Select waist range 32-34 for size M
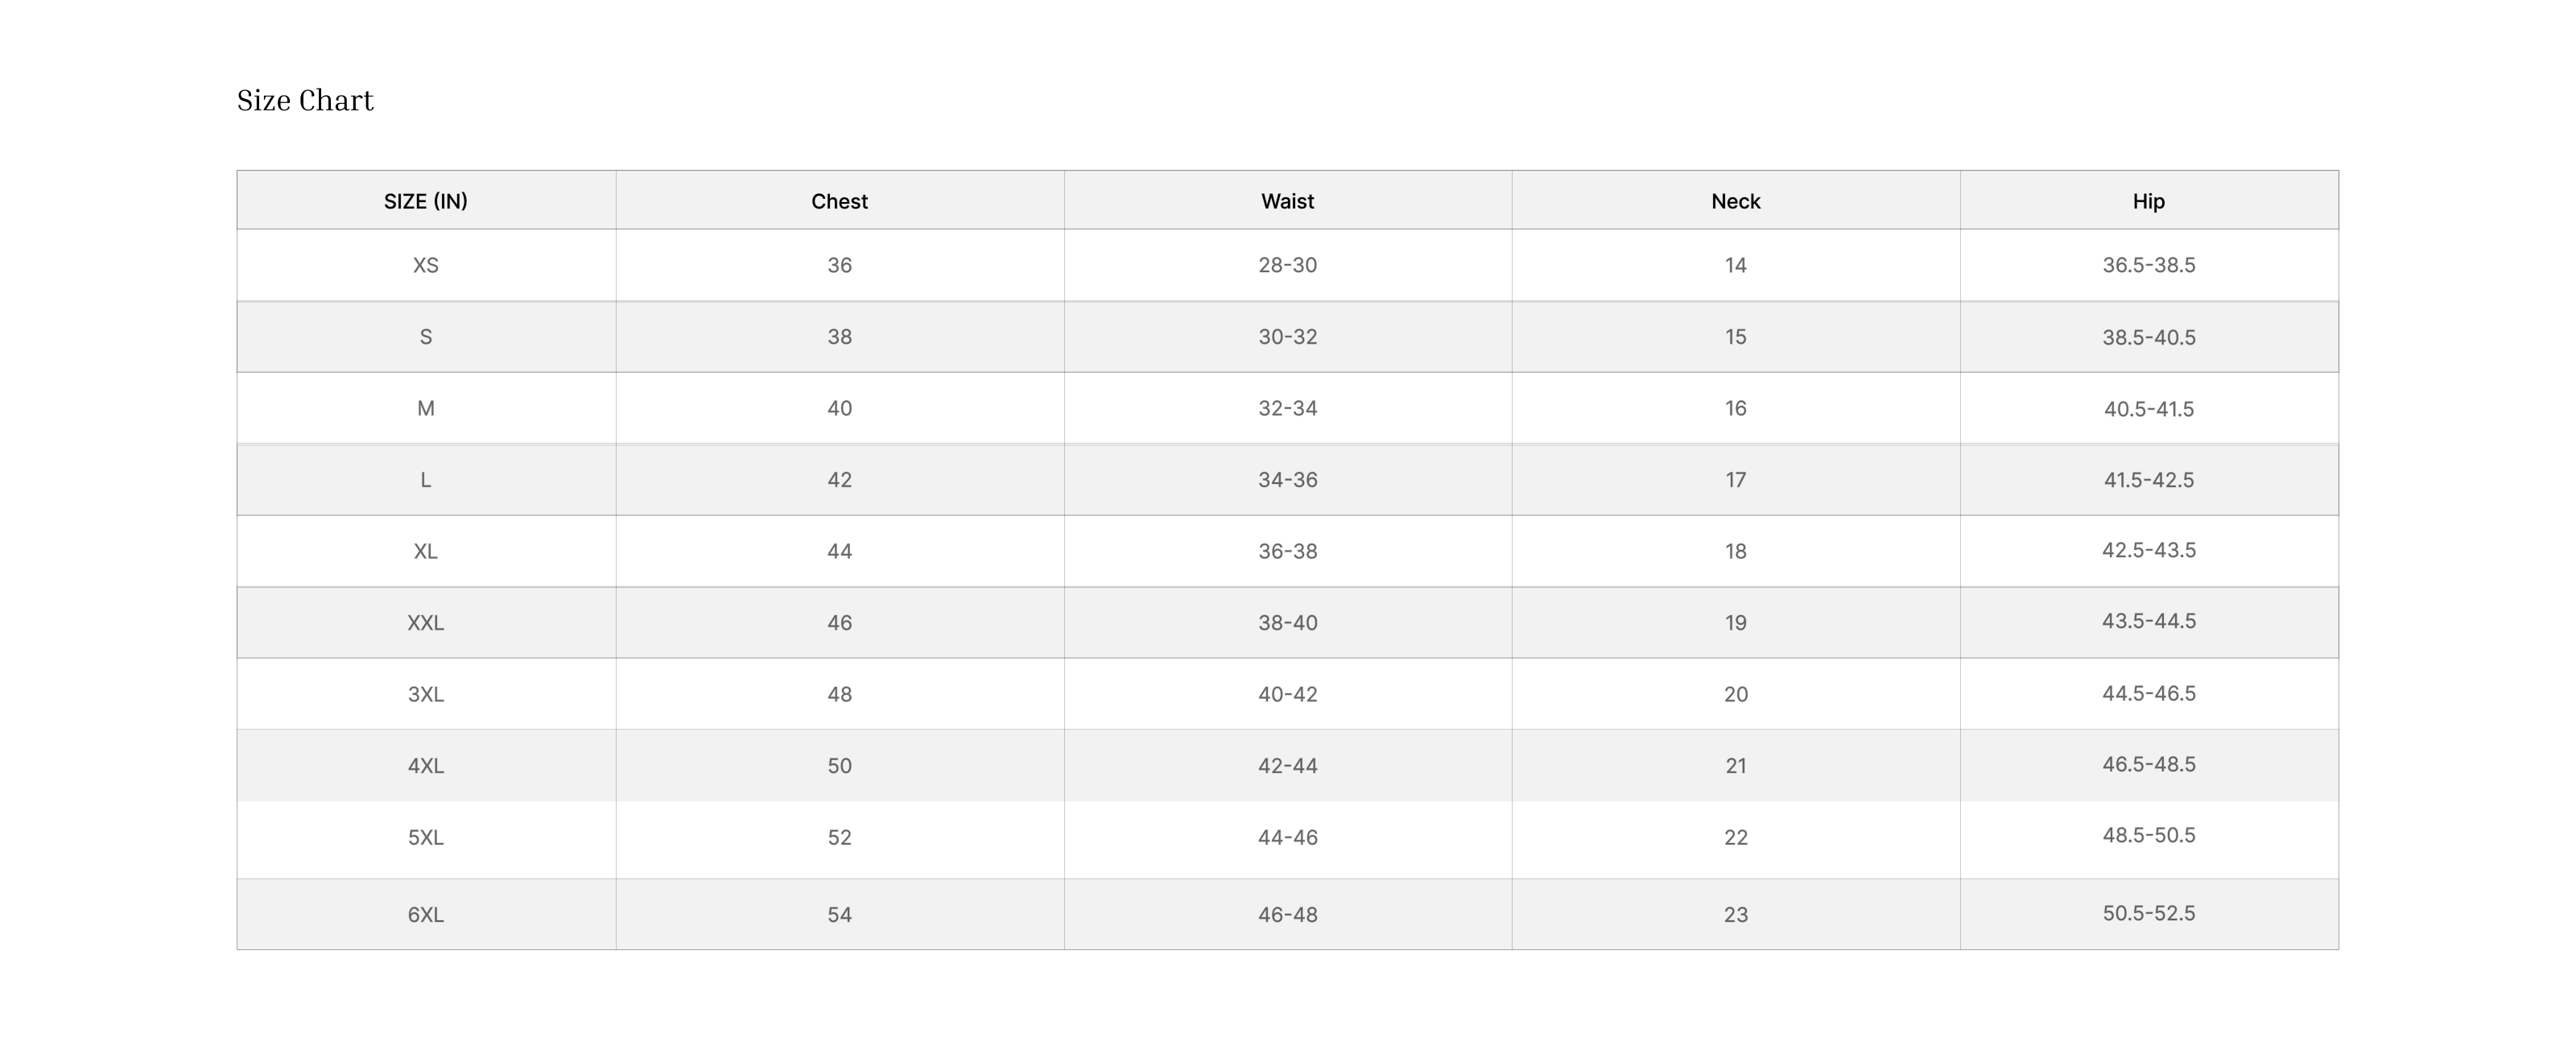The image size is (2576, 1062). (1287, 408)
